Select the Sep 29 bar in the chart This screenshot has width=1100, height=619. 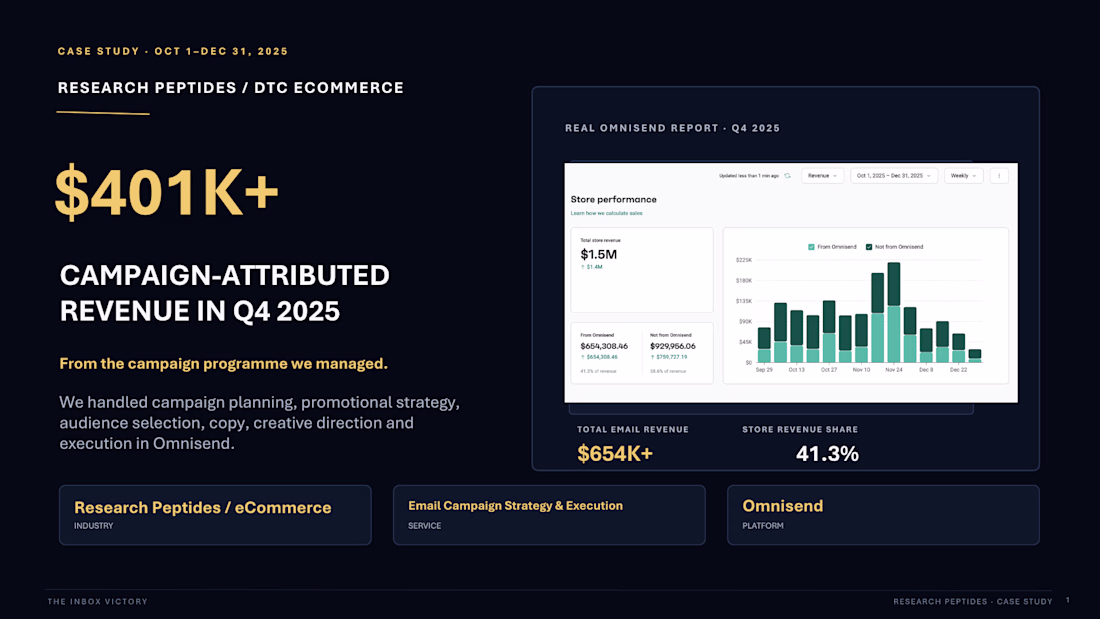(764, 345)
